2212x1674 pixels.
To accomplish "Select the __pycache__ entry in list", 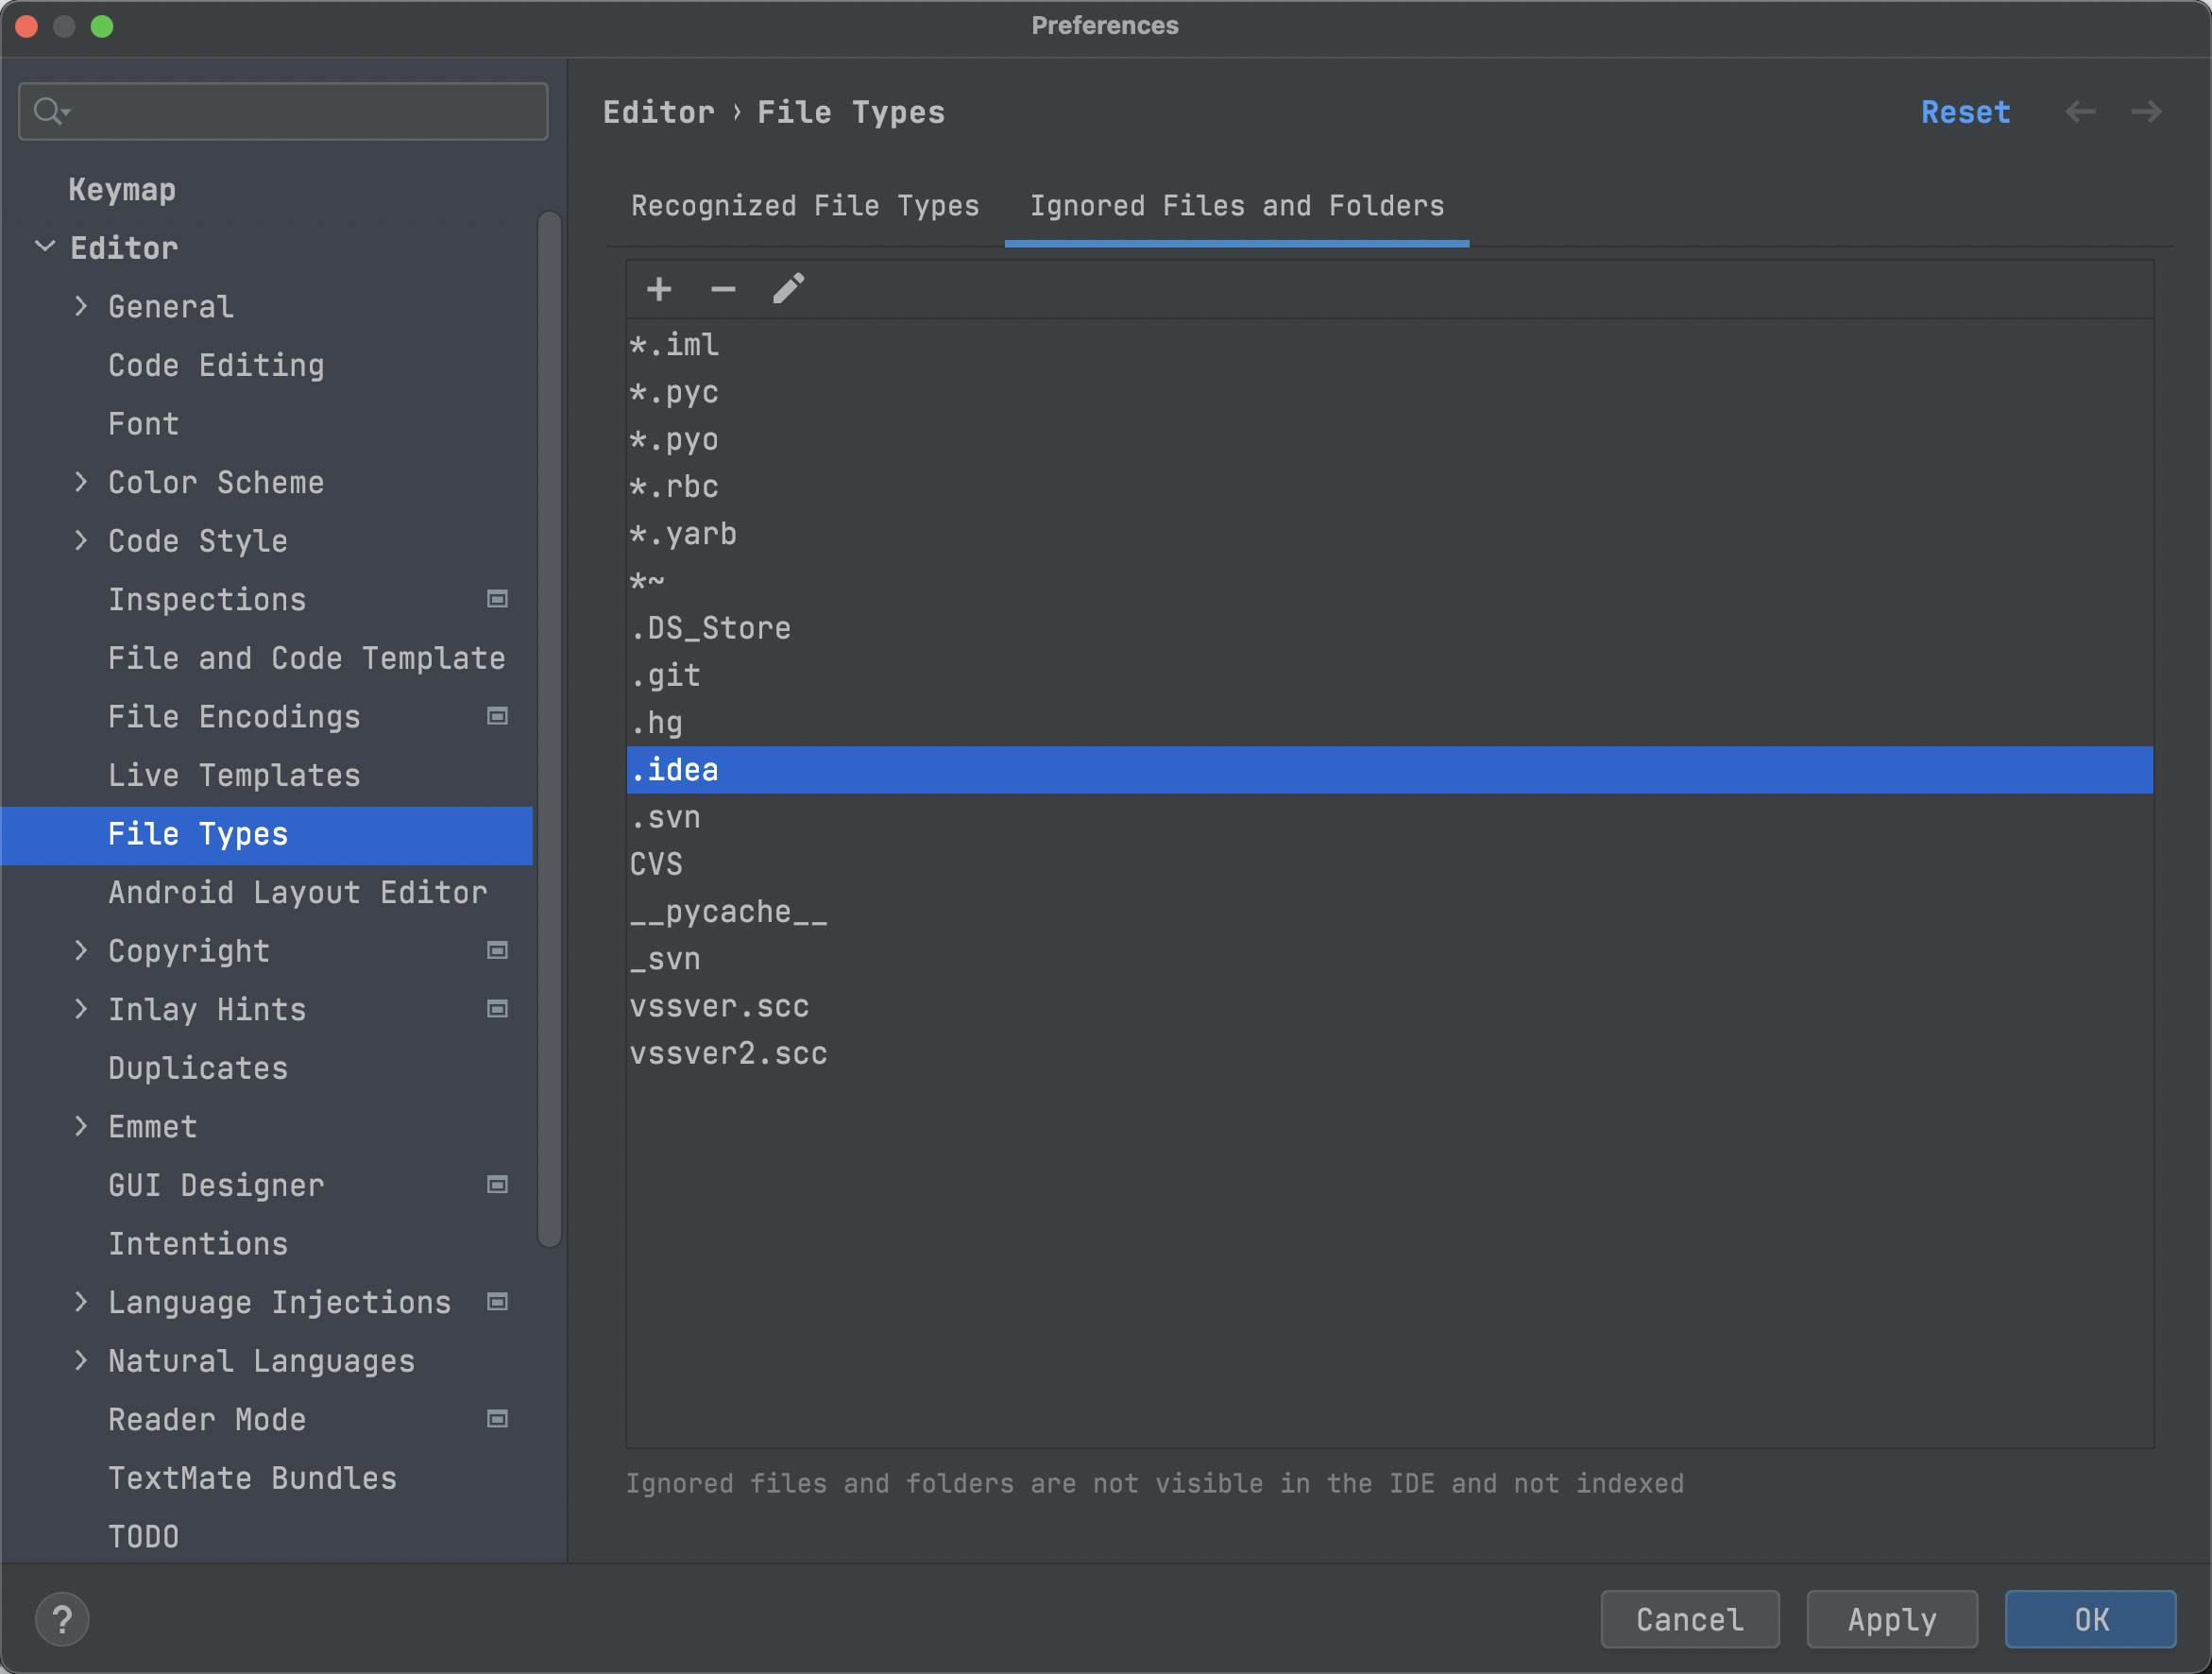I will (728, 912).
